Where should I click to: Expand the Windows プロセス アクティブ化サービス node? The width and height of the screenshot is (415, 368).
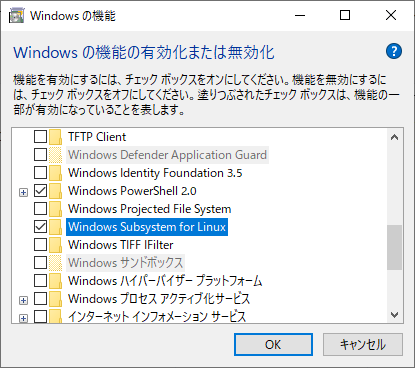(x=23, y=300)
